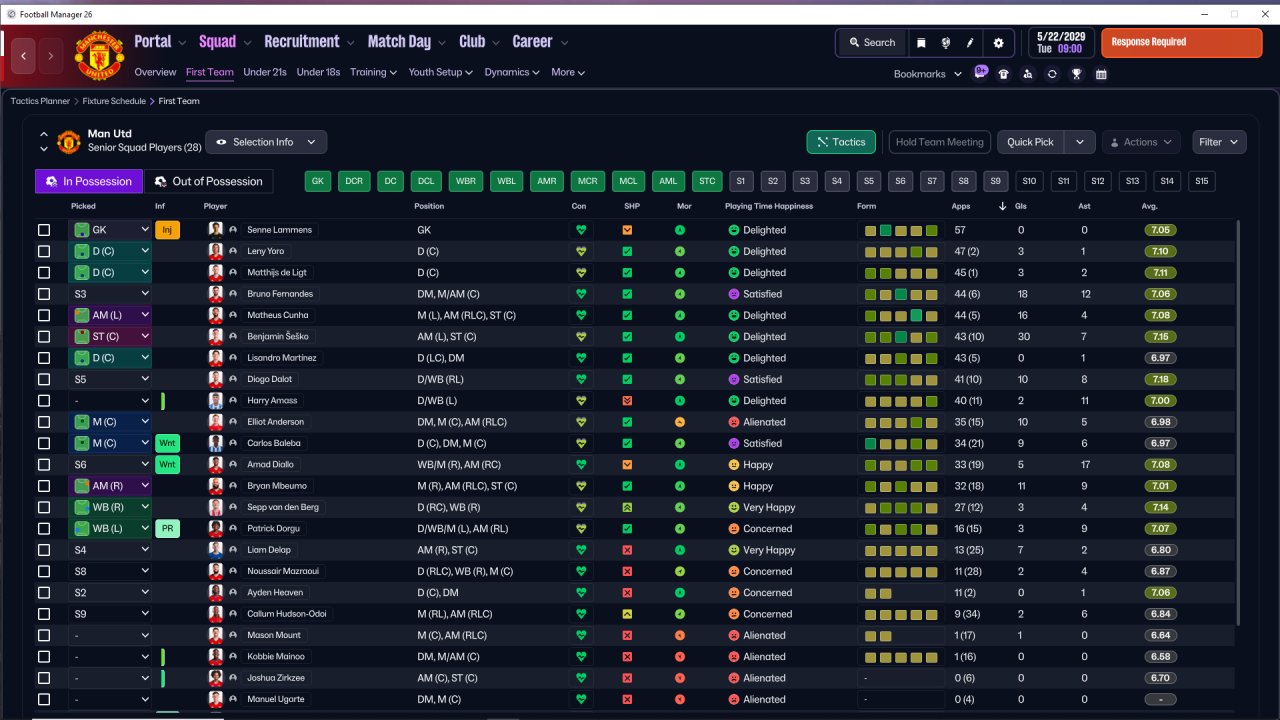Sort the table by the Apps column
Viewport: 1280px width, 720px height.
(x=960, y=206)
